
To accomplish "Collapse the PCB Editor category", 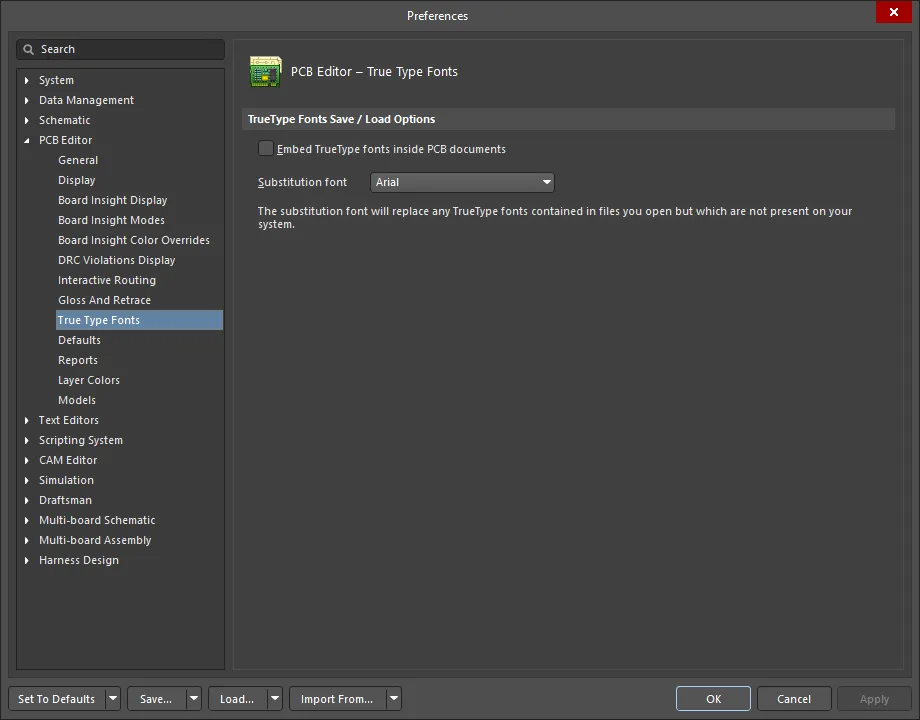I will point(25,140).
